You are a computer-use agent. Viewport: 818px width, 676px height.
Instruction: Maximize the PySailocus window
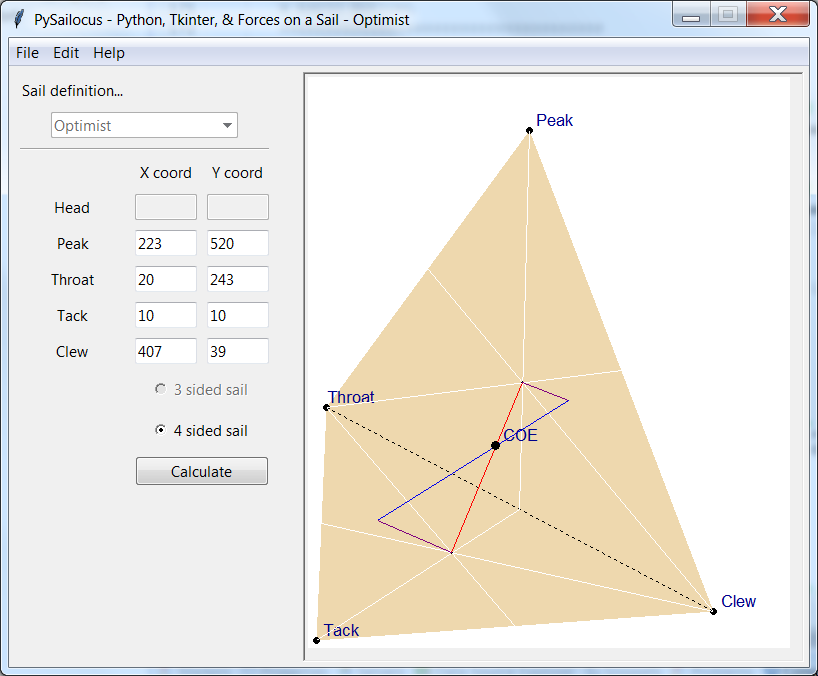[728, 14]
